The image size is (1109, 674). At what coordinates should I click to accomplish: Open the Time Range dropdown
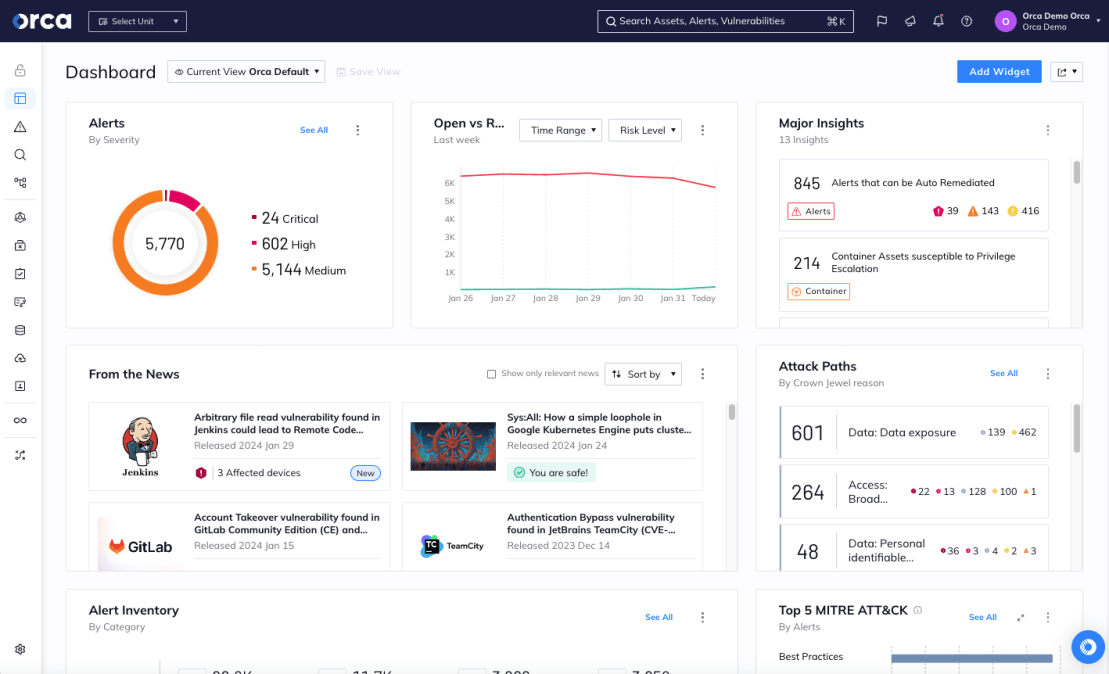click(x=560, y=130)
